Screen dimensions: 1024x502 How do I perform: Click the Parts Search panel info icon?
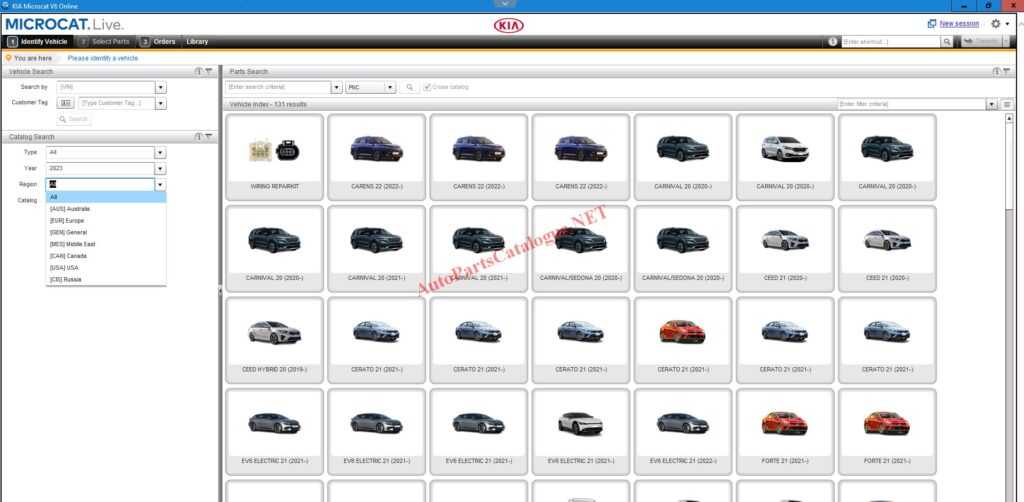tap(997, 71)
